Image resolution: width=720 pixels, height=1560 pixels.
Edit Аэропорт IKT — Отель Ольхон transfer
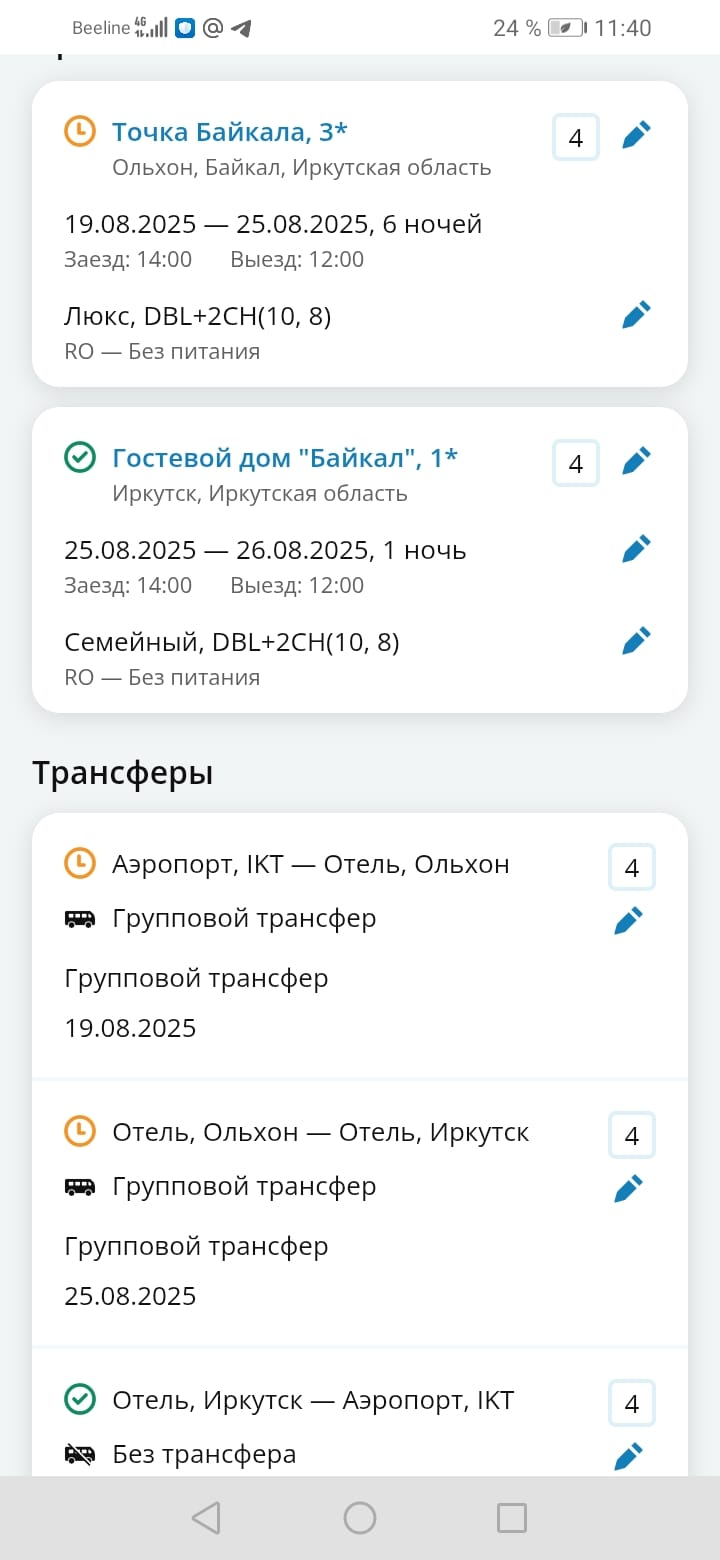[x=628, y=921]
